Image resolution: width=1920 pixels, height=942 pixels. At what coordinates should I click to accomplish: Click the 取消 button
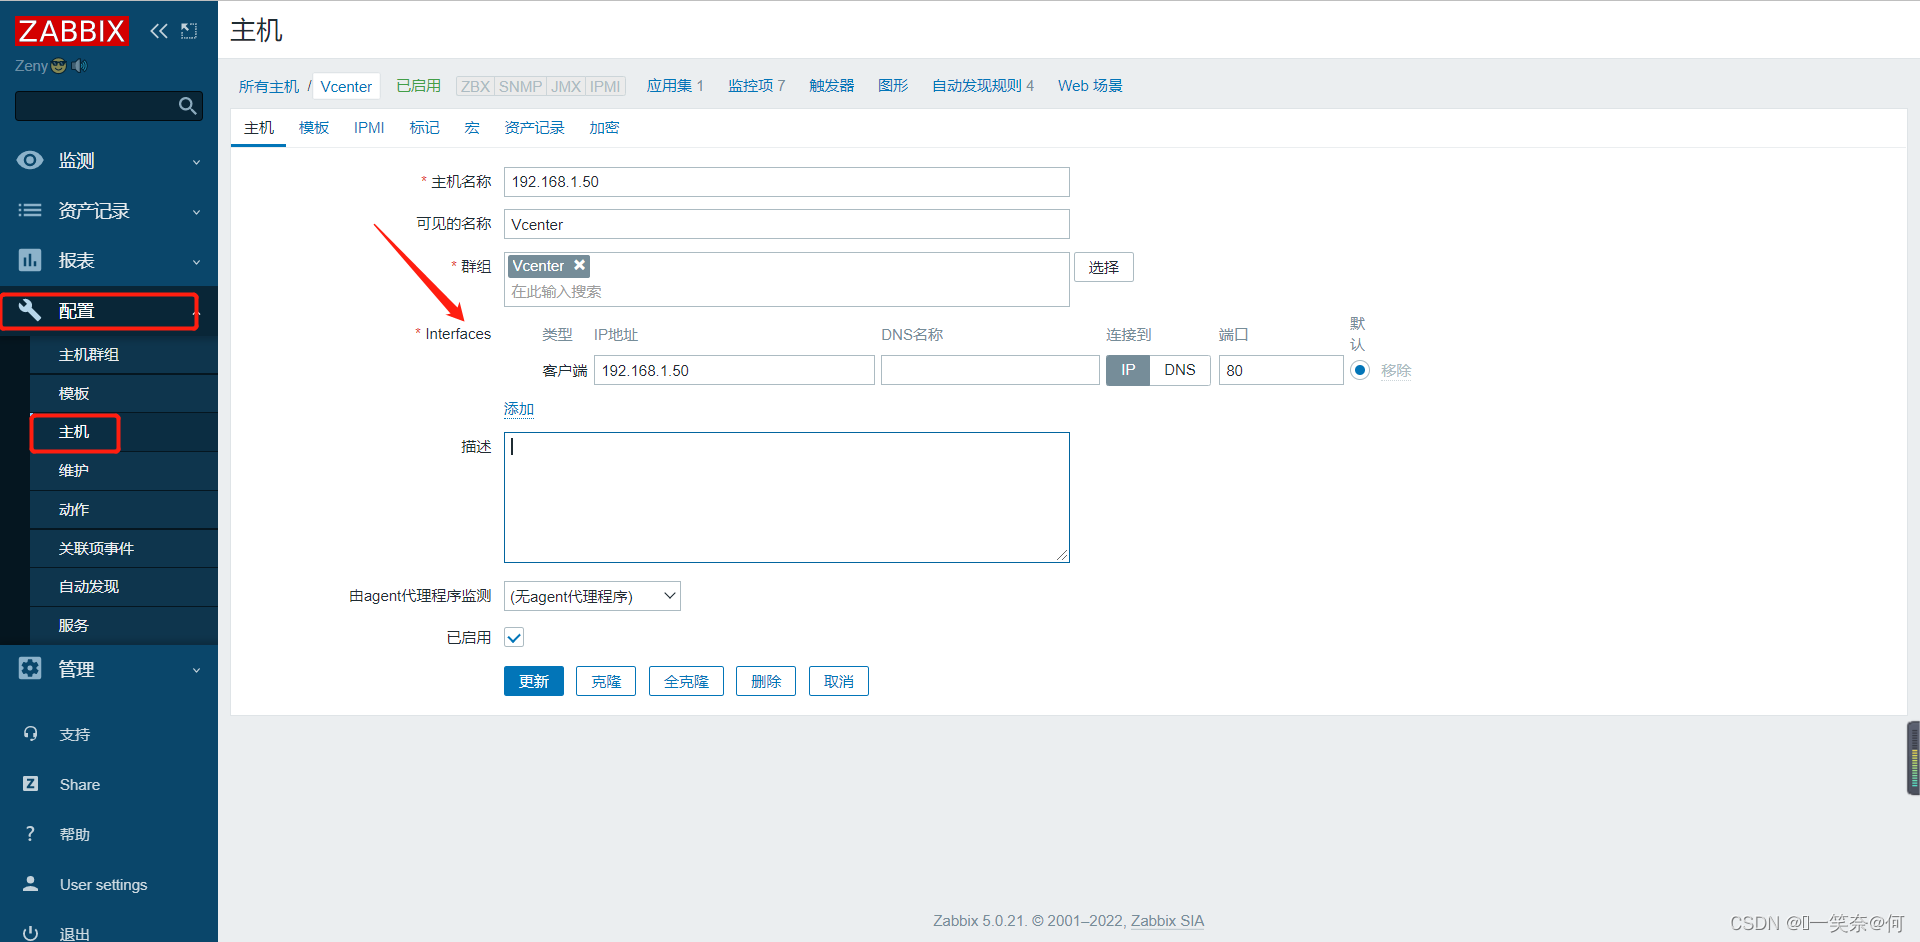[x=839, y=681]
